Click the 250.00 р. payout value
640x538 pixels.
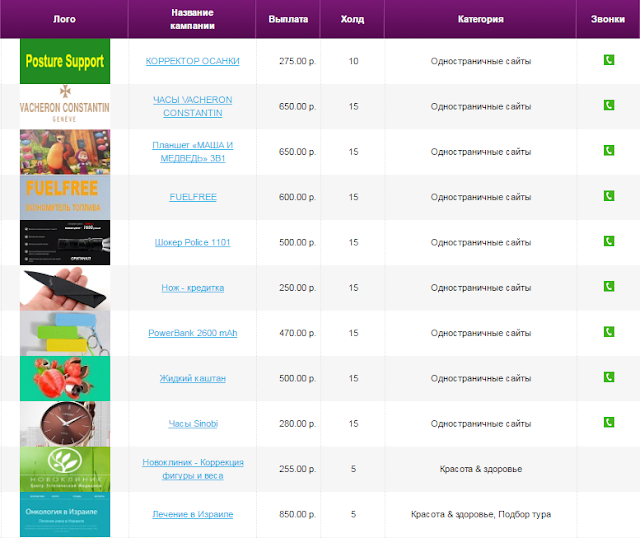298,287
